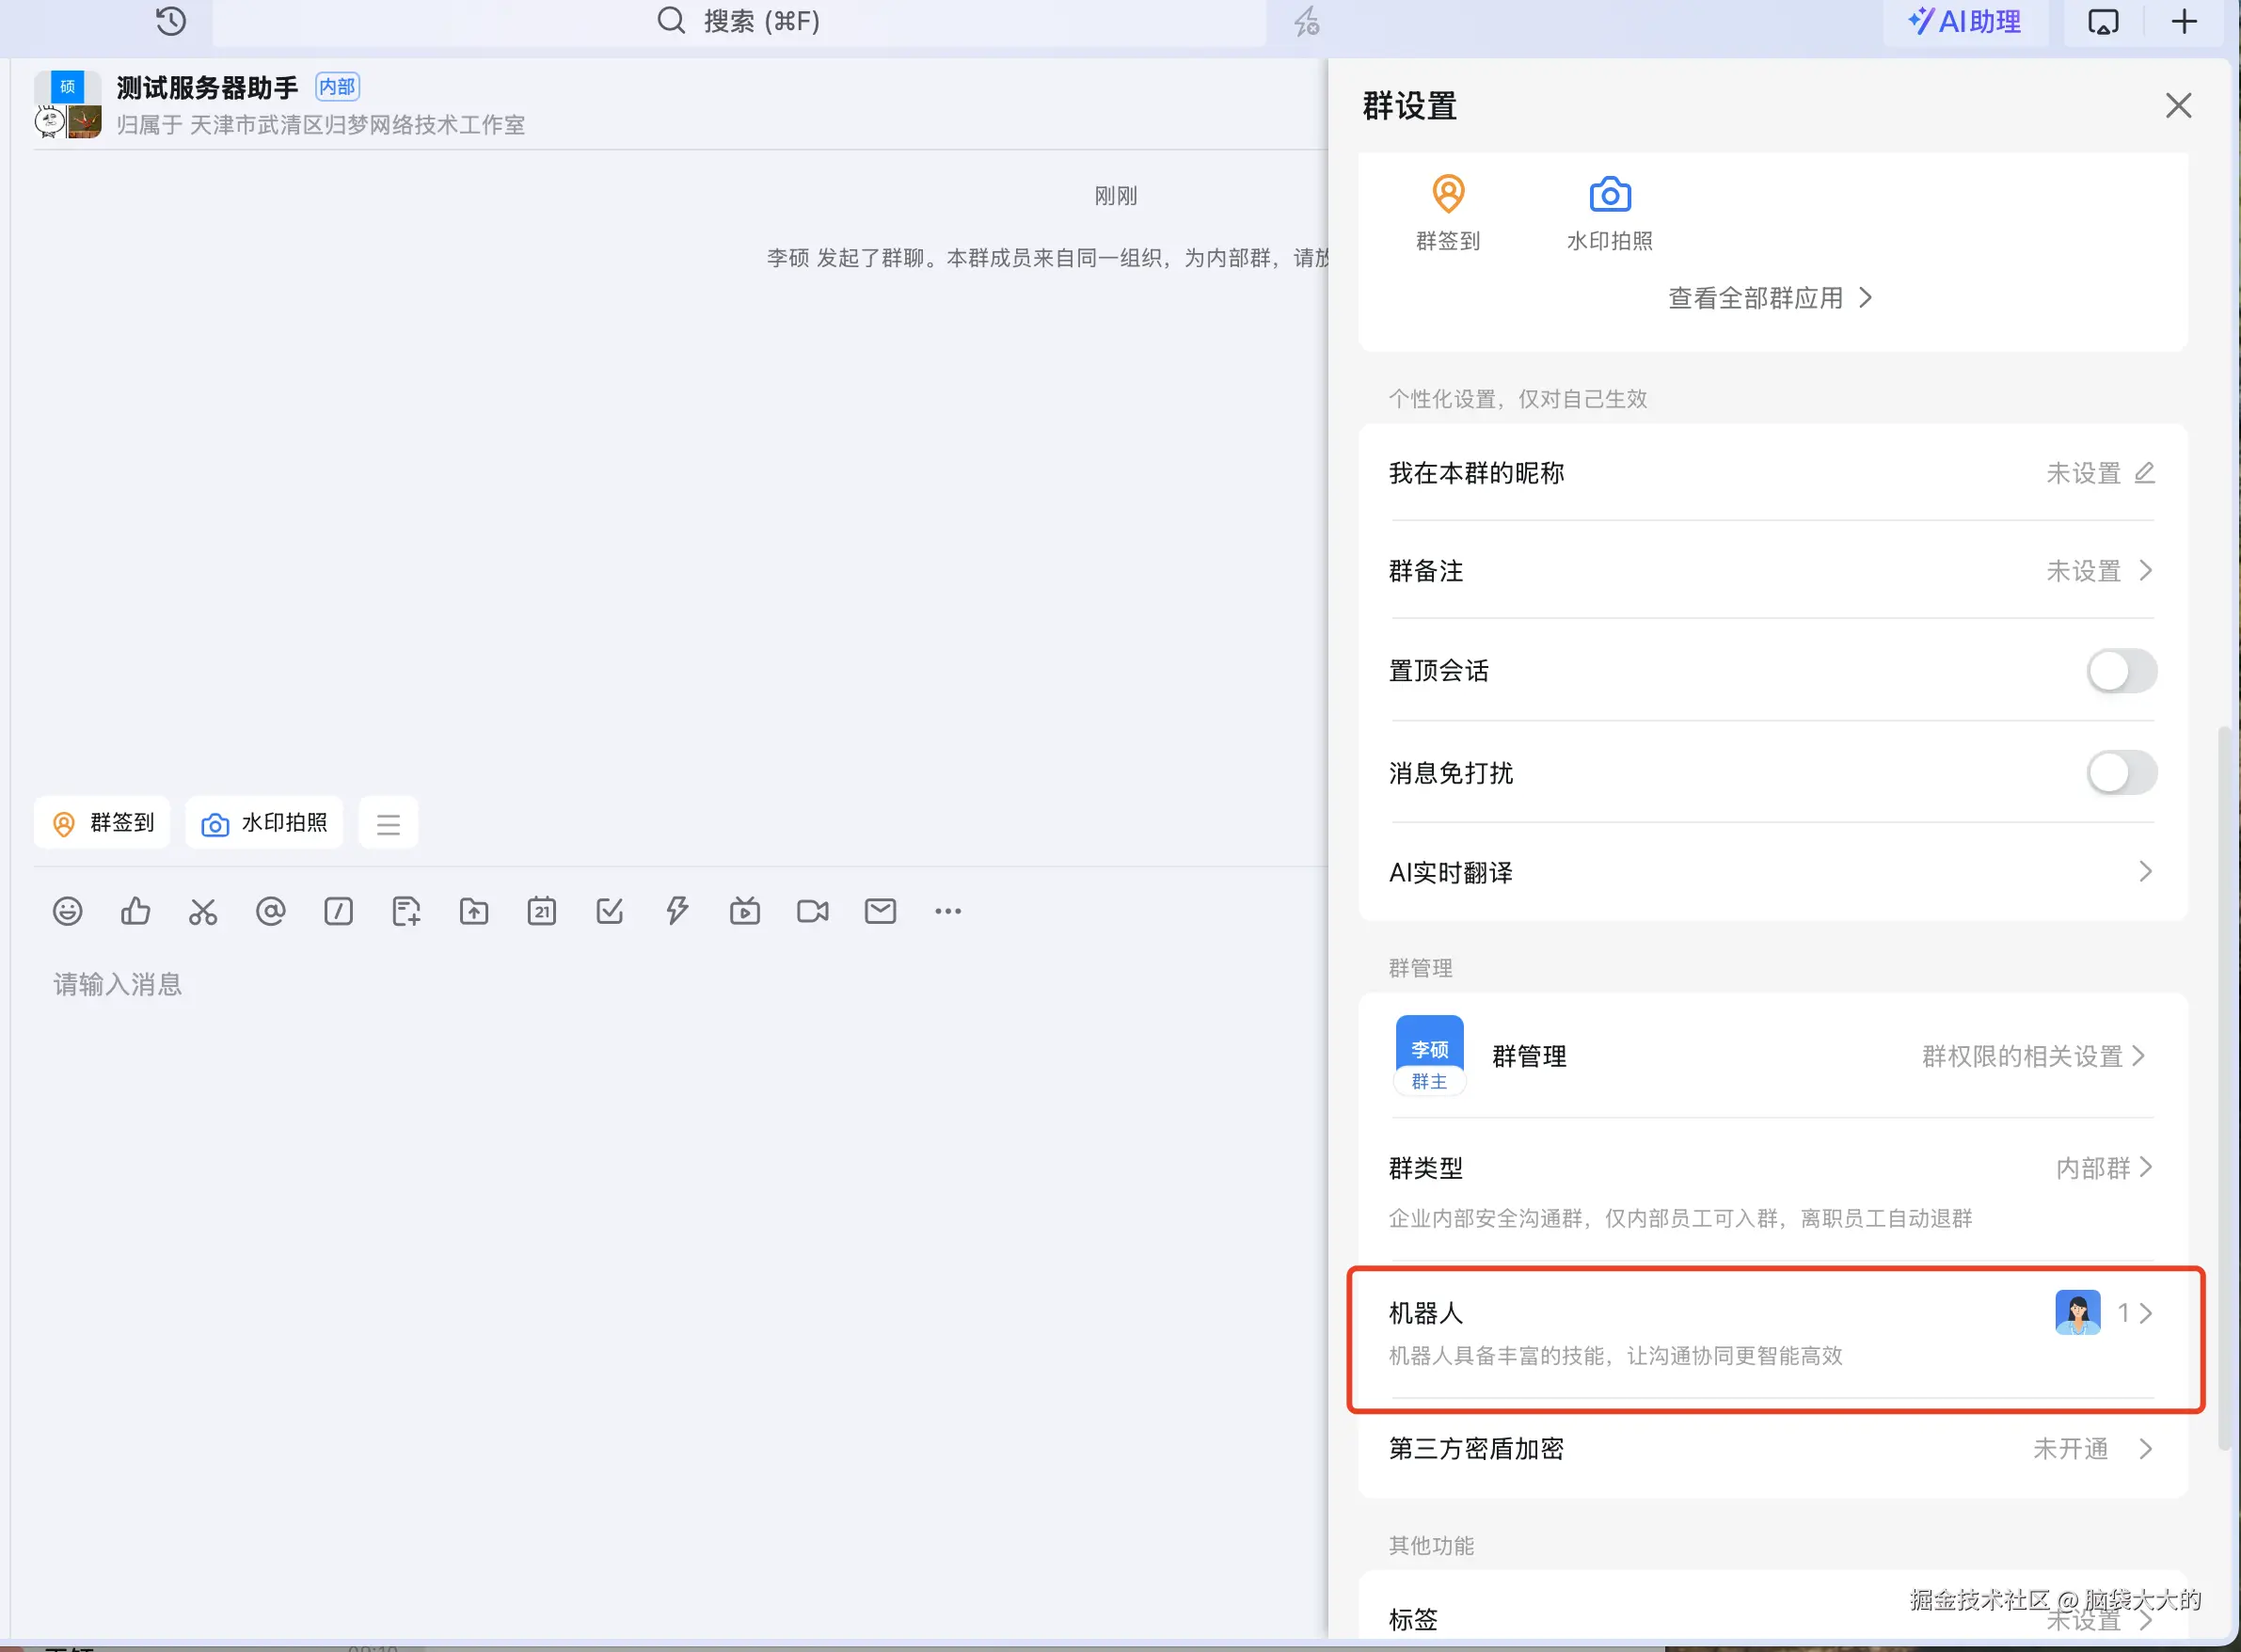This screenshot has height=1652, width=2241.
Task: Expand the AI实时翻译 settings row
Action: [x=1771, y=872]
